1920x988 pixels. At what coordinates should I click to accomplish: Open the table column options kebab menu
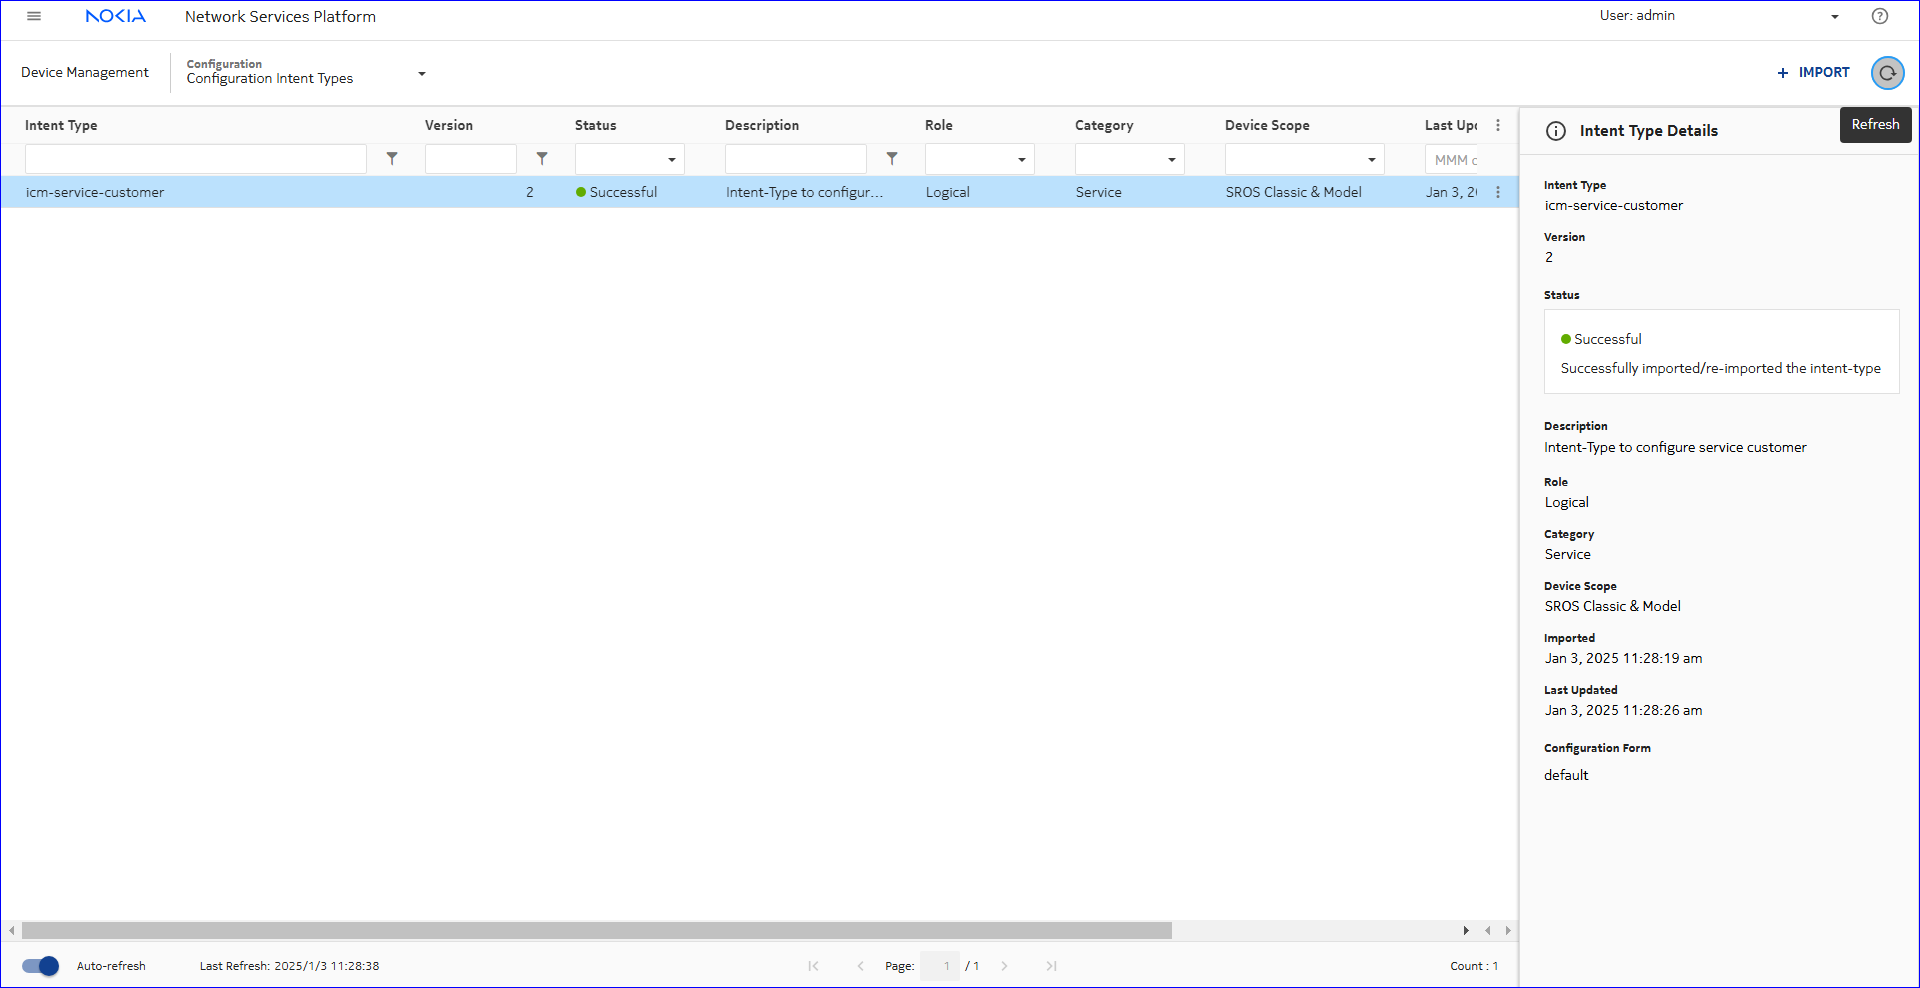pyautogui.click(x=1497, y=125)
